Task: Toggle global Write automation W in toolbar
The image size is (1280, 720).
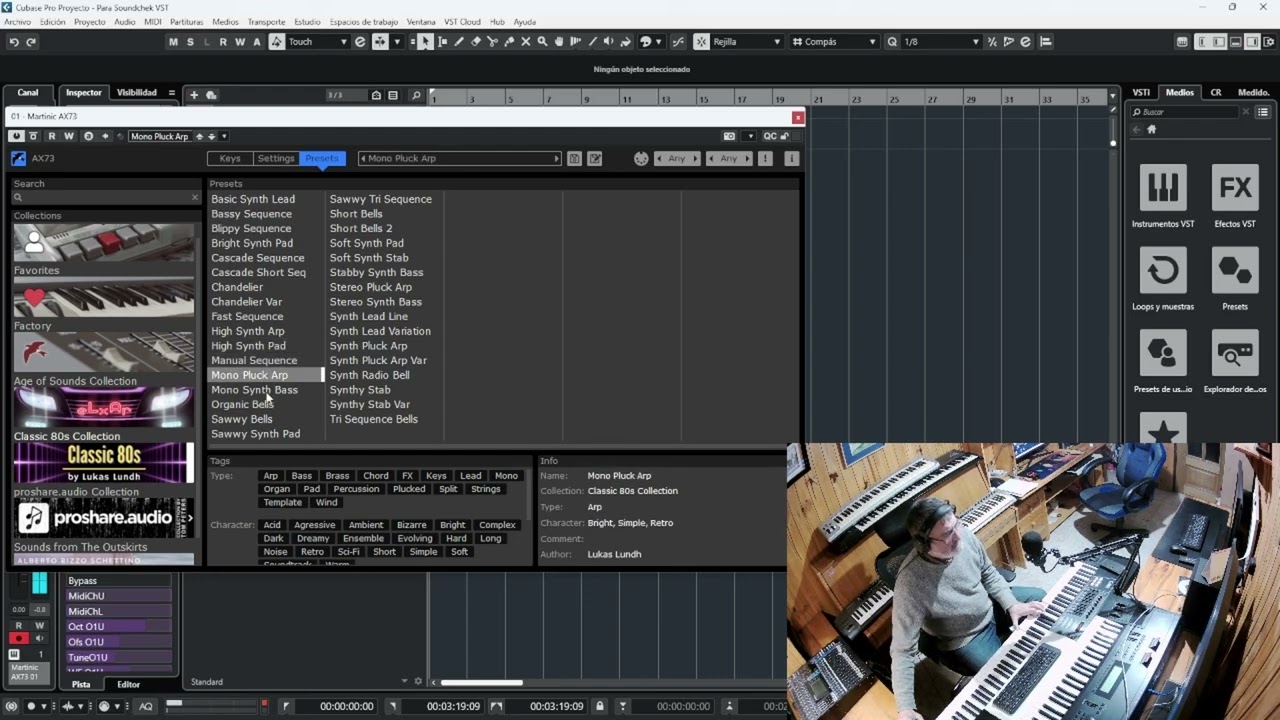Action: coord(240,42)
